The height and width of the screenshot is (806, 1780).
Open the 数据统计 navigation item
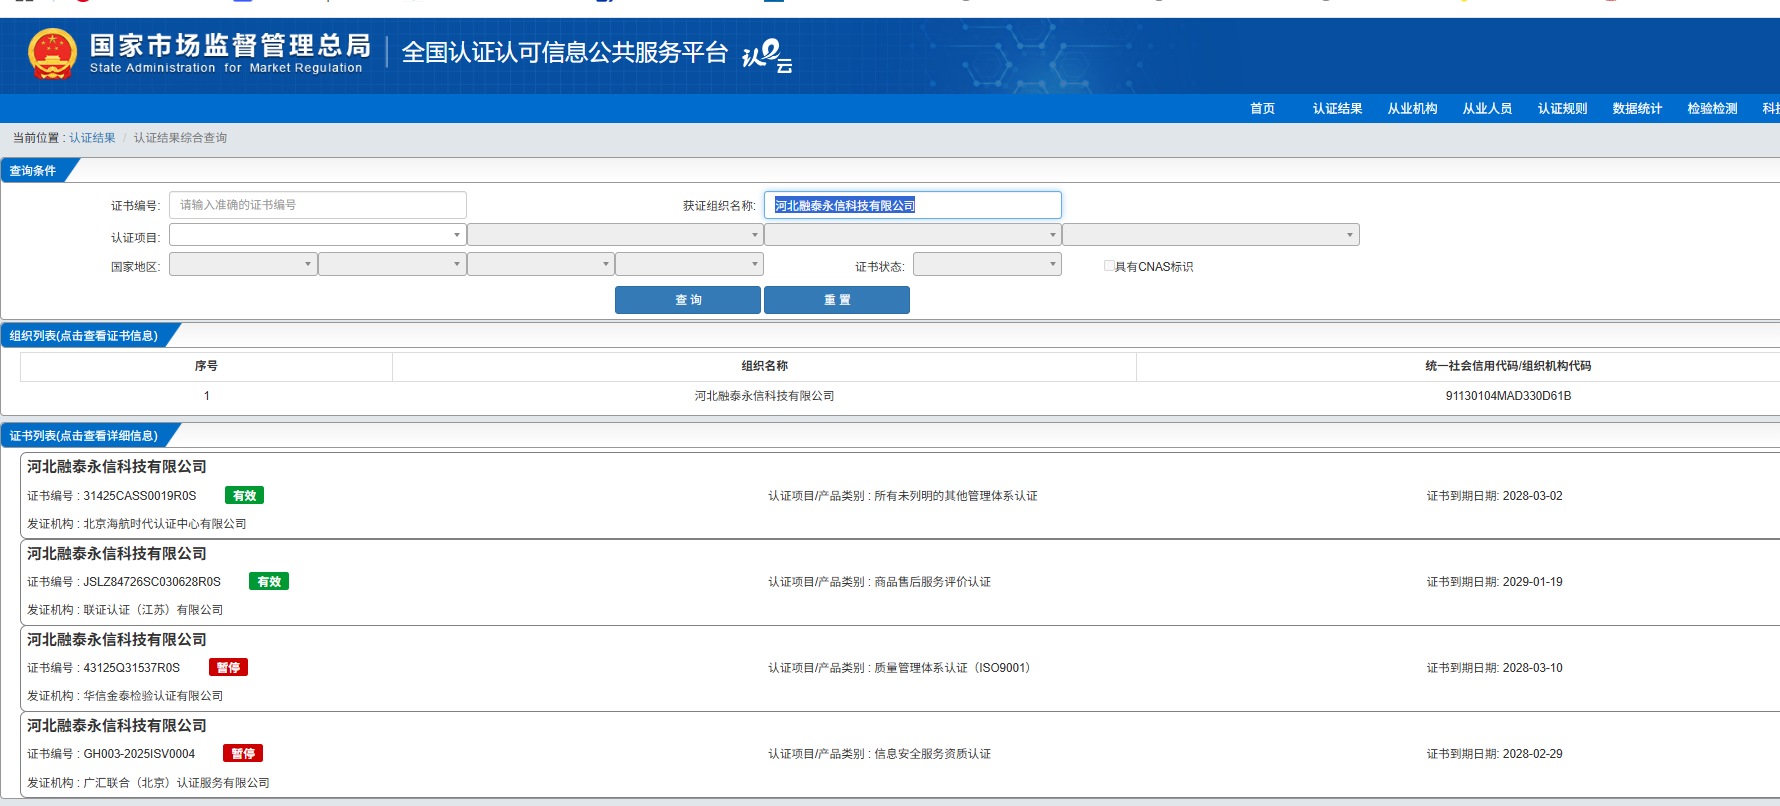pyautogui.click(x=1637, y=109)
